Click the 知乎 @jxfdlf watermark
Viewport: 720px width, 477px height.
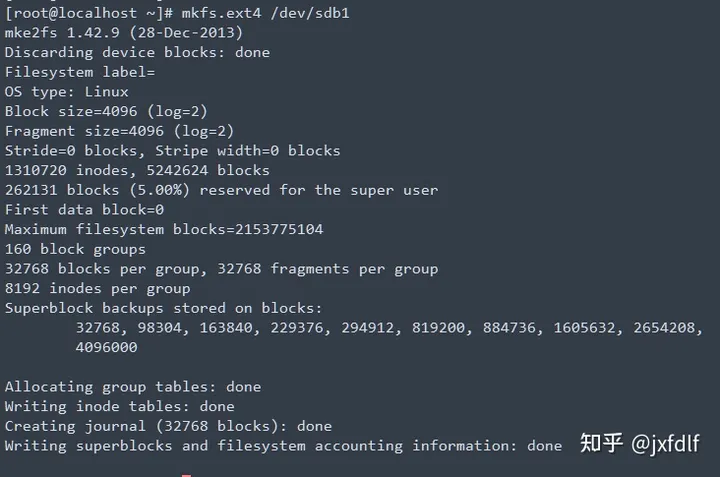coord(639,444)
